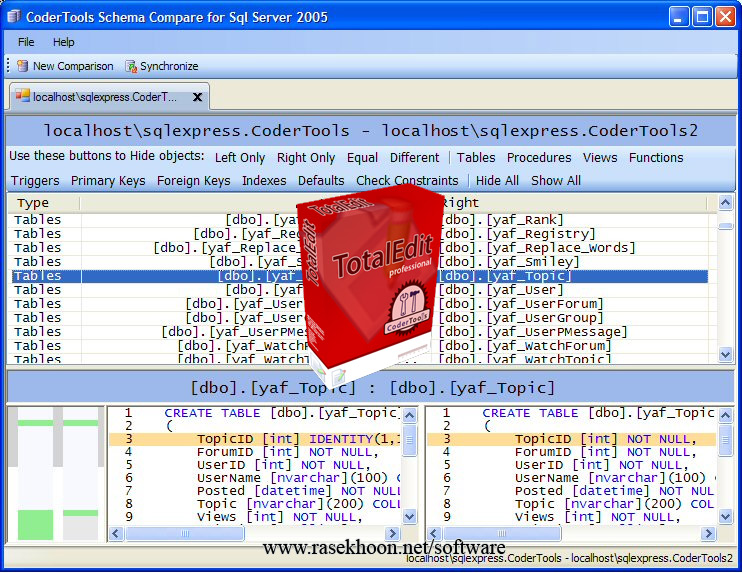Select the [dbo].[yaf_Replace_Words] row
The width and height of the screenshot is (742, 573).
[x=360, y=248]
